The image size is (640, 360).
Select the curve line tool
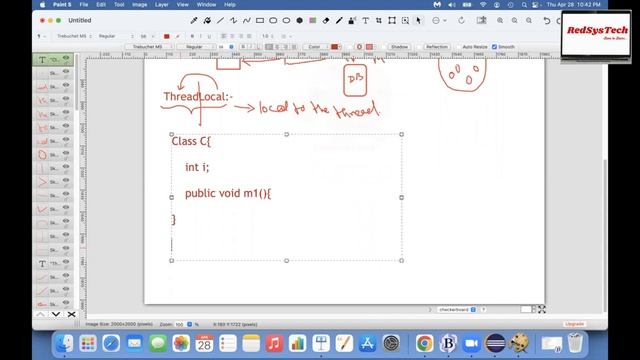[x=247, y=20]
